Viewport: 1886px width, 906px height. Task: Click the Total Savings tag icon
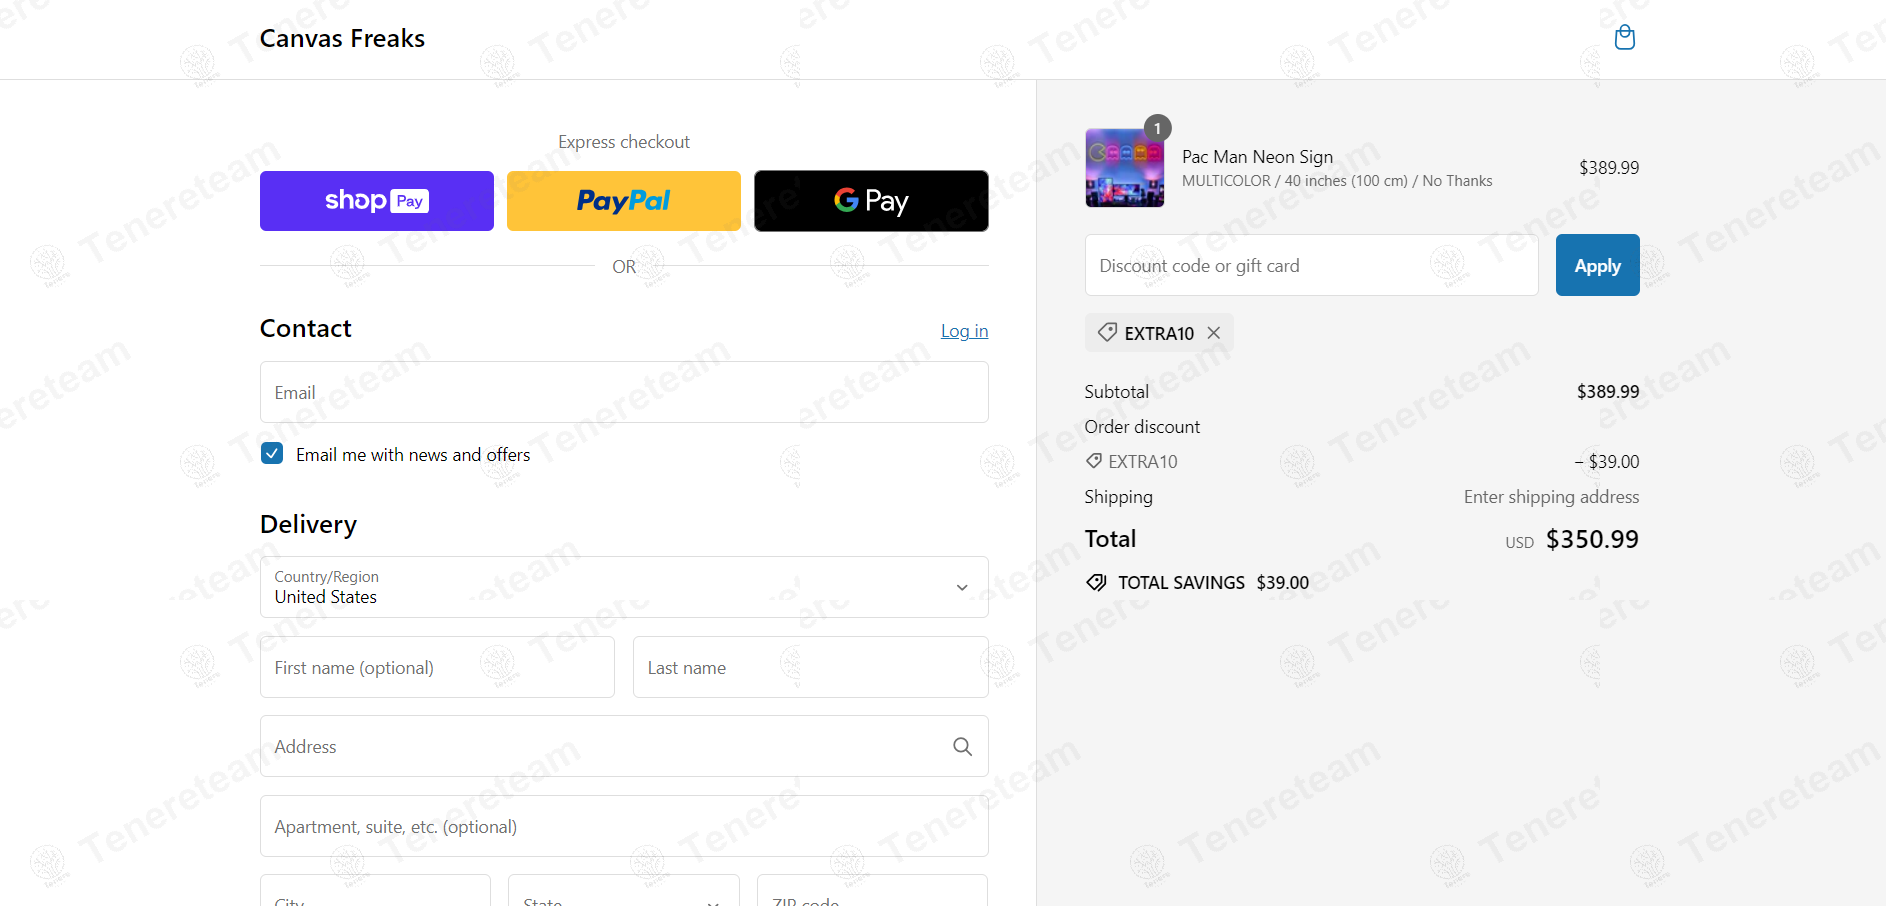pyautogui.click(x=1096, y=583)
